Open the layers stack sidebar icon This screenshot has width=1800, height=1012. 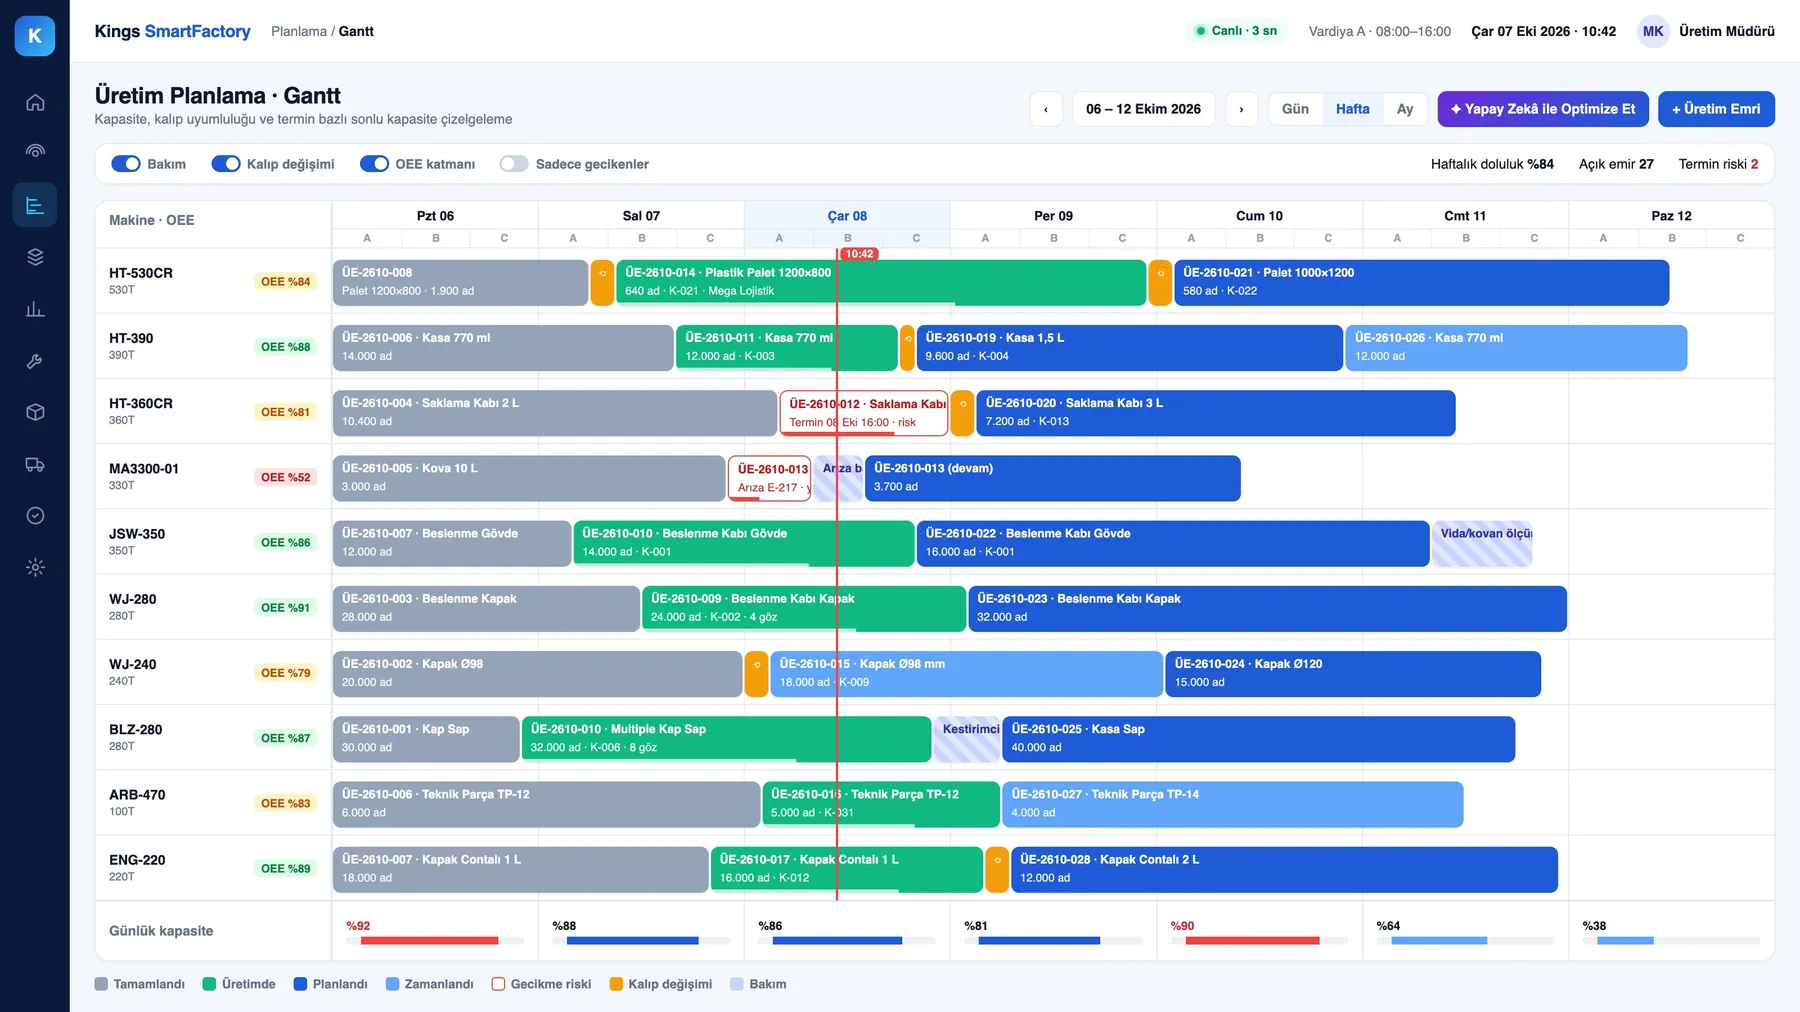pos(35,257)
